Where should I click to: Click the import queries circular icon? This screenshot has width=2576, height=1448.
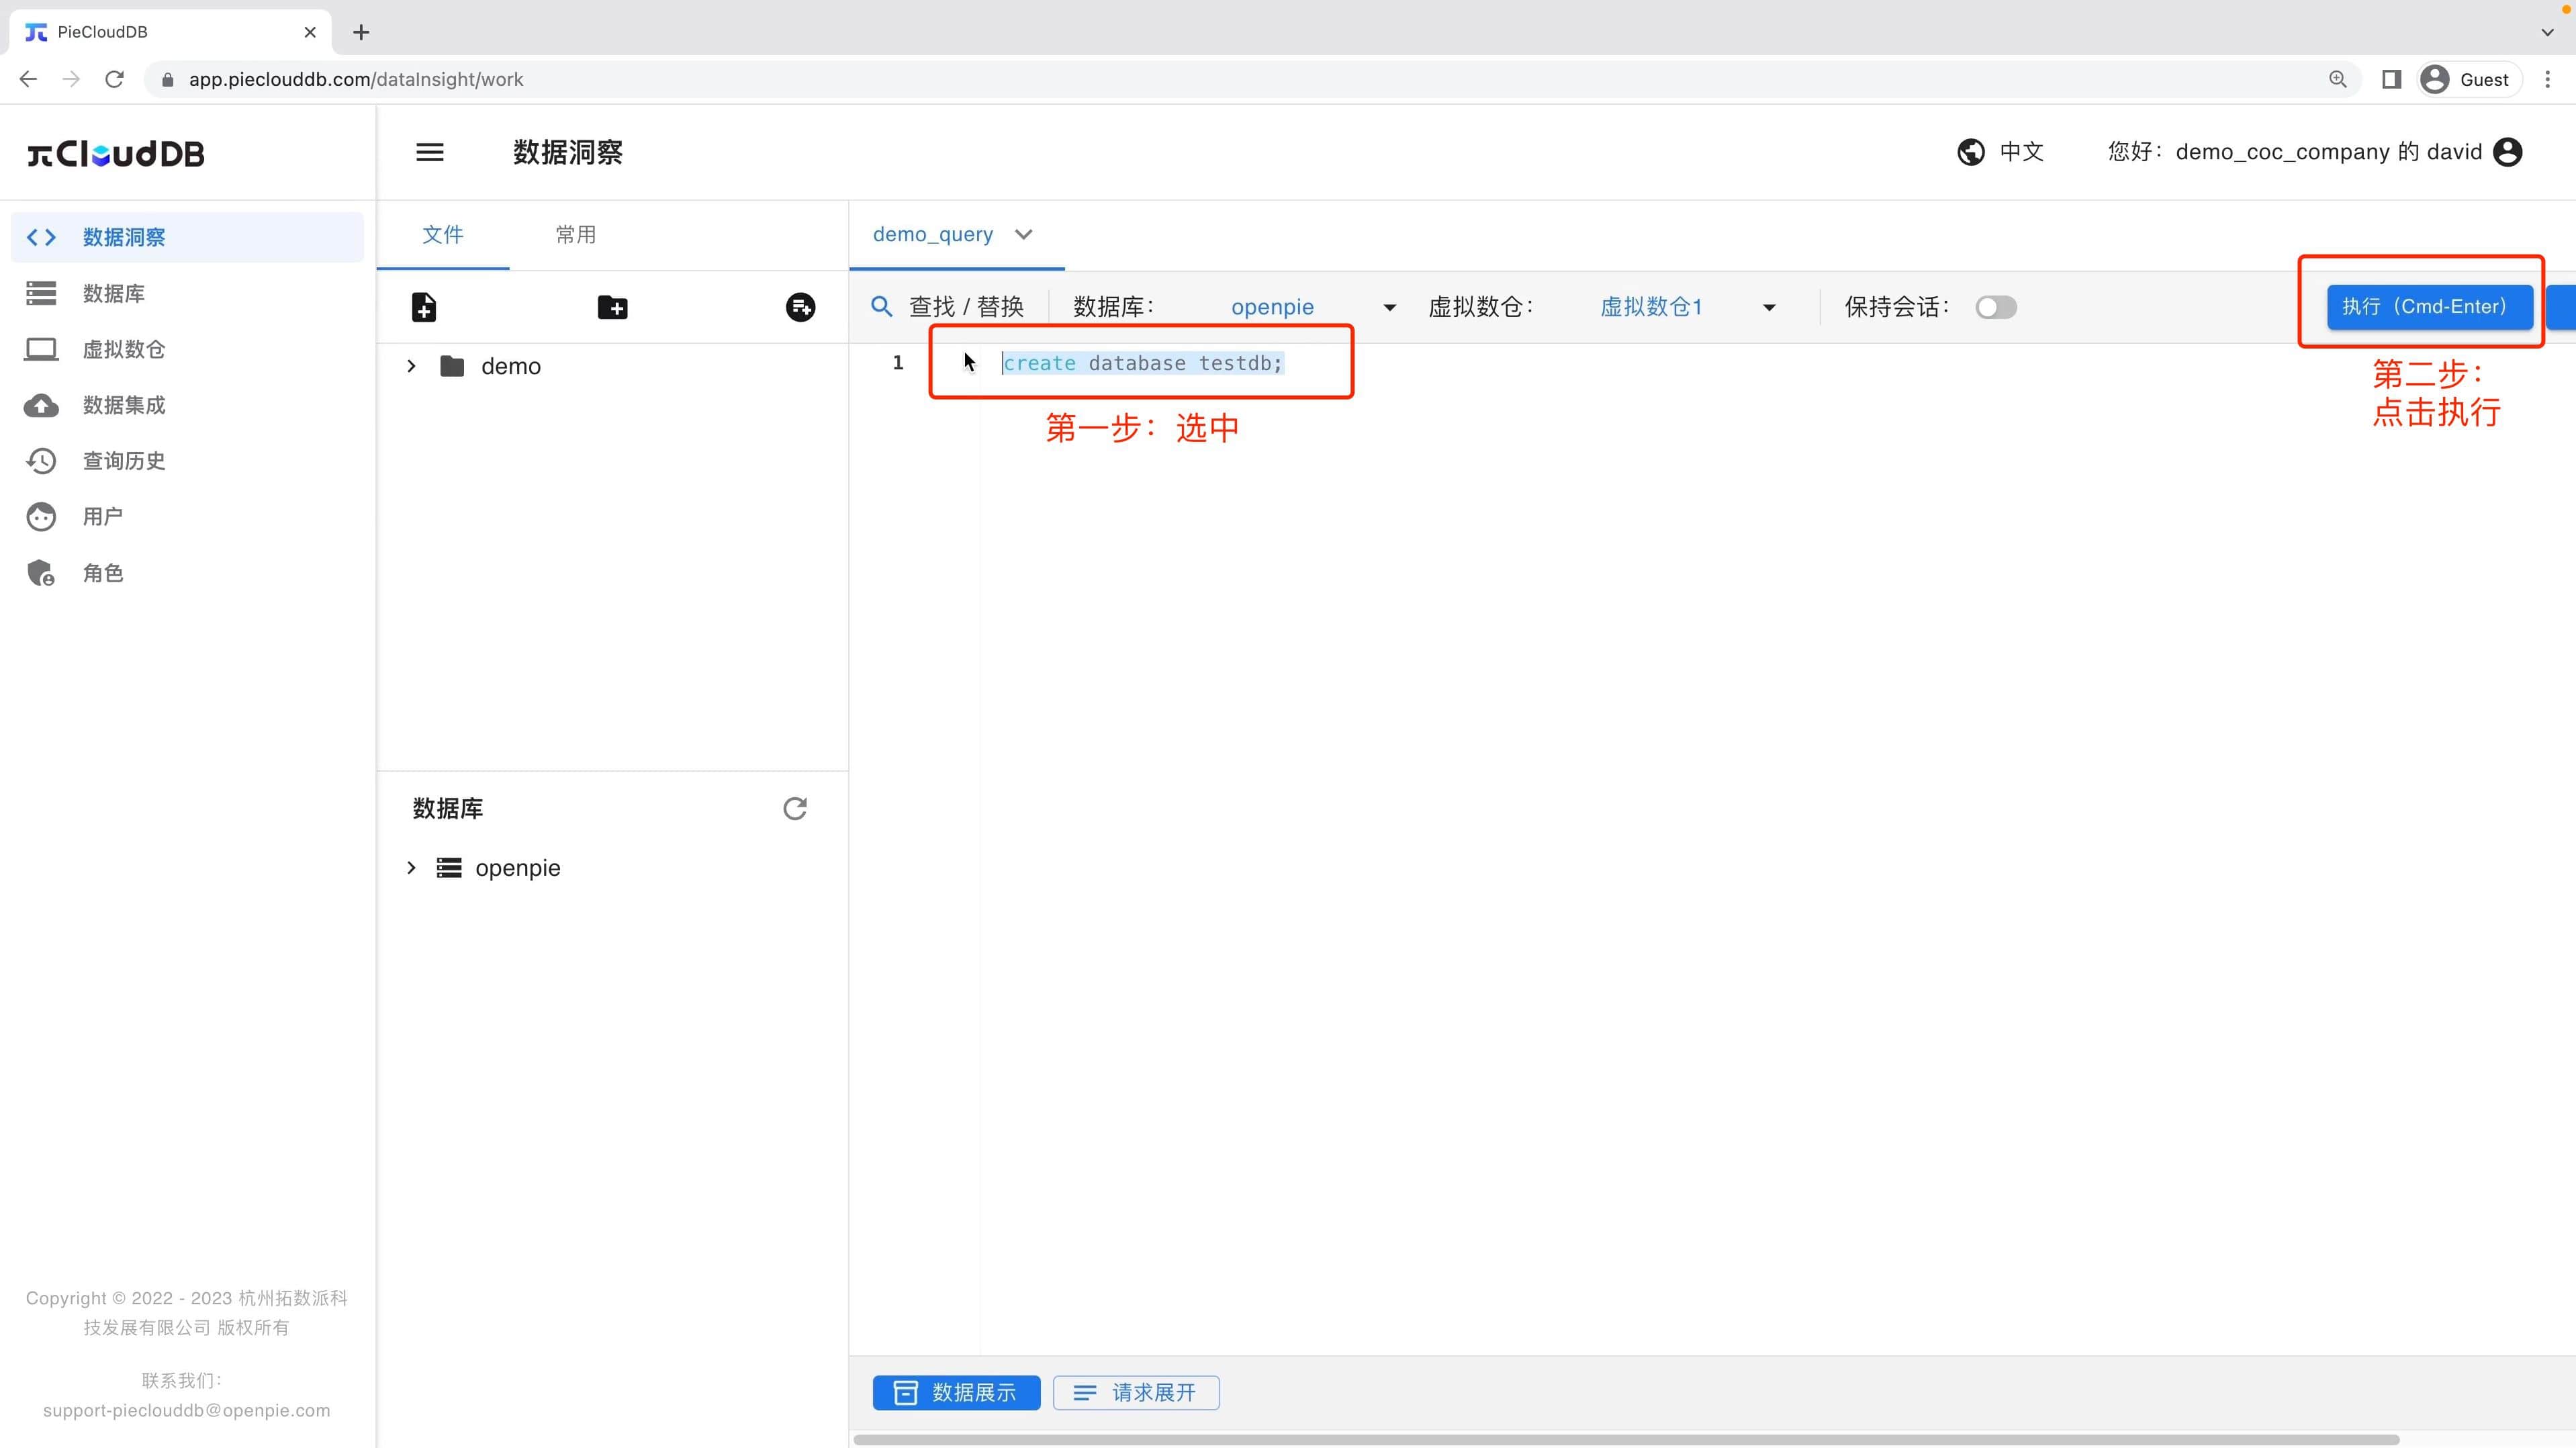799,307
